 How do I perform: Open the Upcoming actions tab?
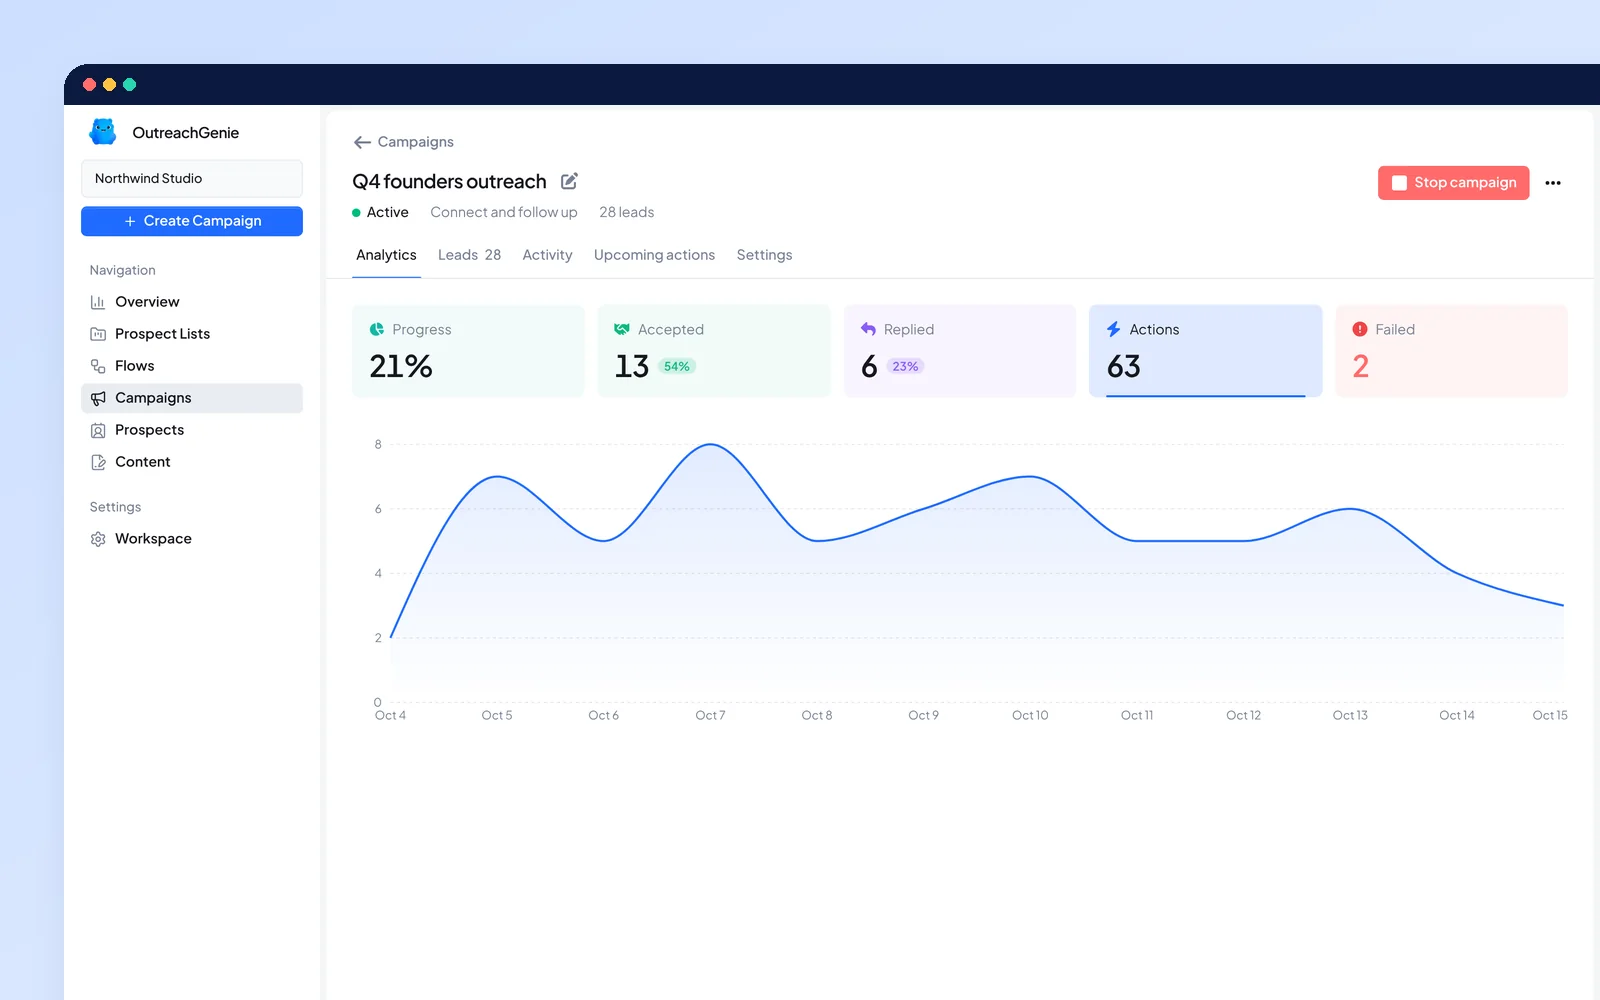[654, 255]
